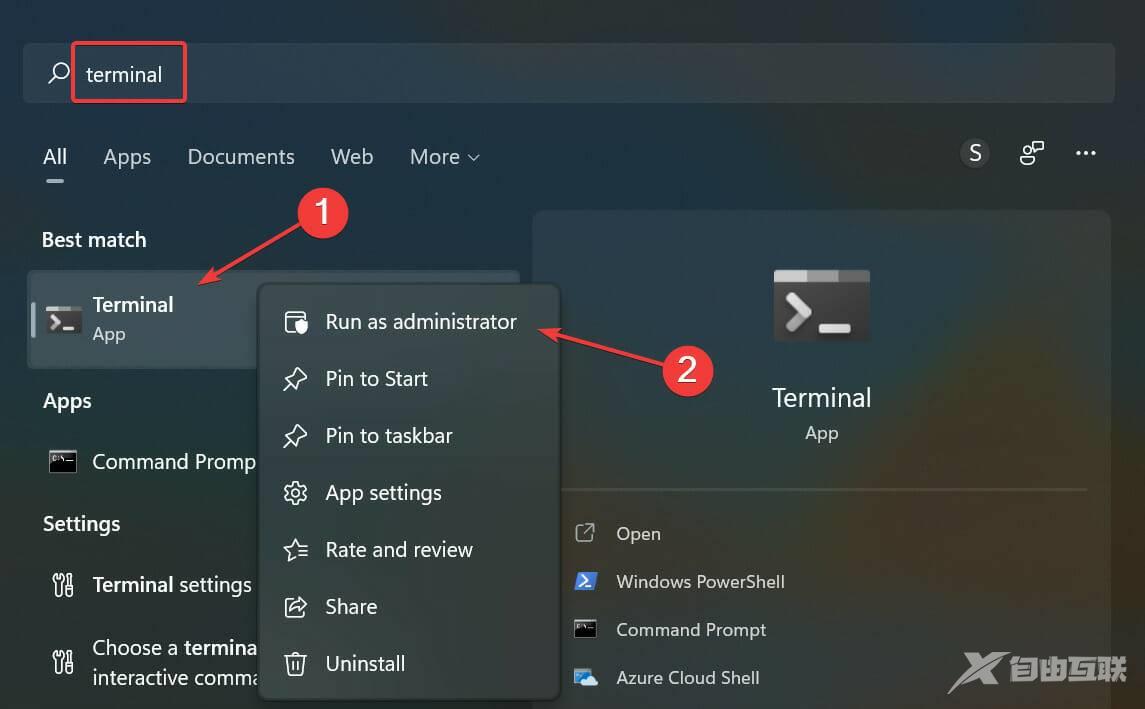Switch to the Apps filter tab
This screenshot has width=1145, height=709.
127,157
